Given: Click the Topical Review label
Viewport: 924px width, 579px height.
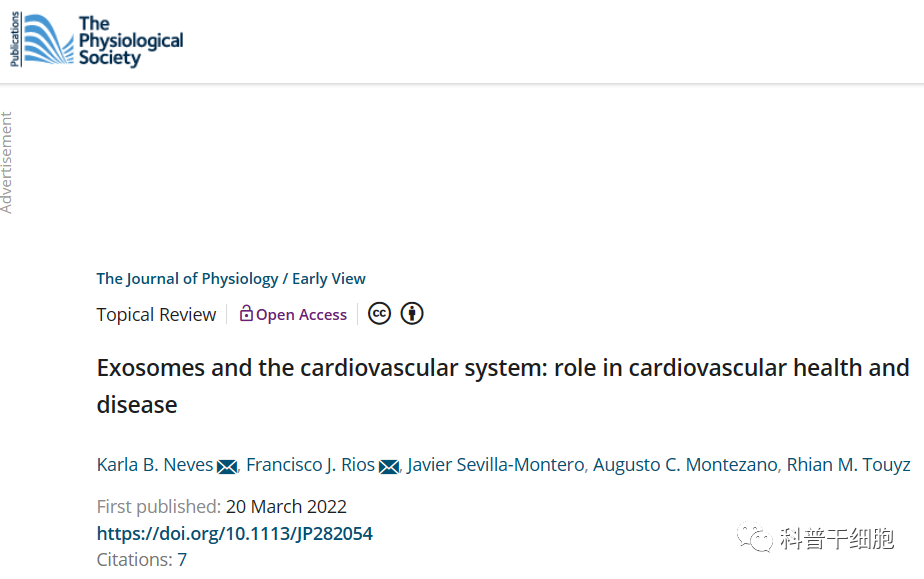Looking at the screenshot, I should (x=156, y=315).
